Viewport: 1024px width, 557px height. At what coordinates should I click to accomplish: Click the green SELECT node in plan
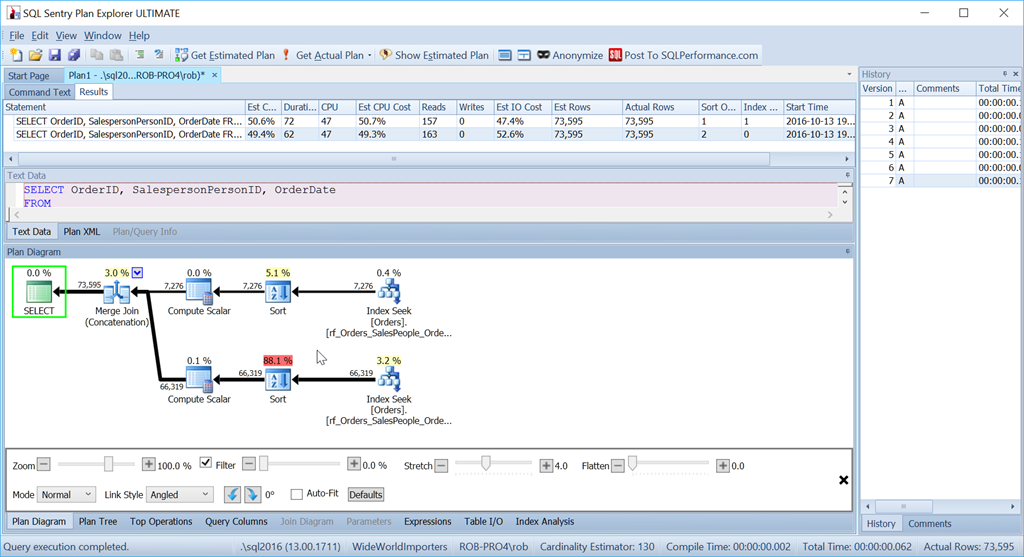click(40, 292)
